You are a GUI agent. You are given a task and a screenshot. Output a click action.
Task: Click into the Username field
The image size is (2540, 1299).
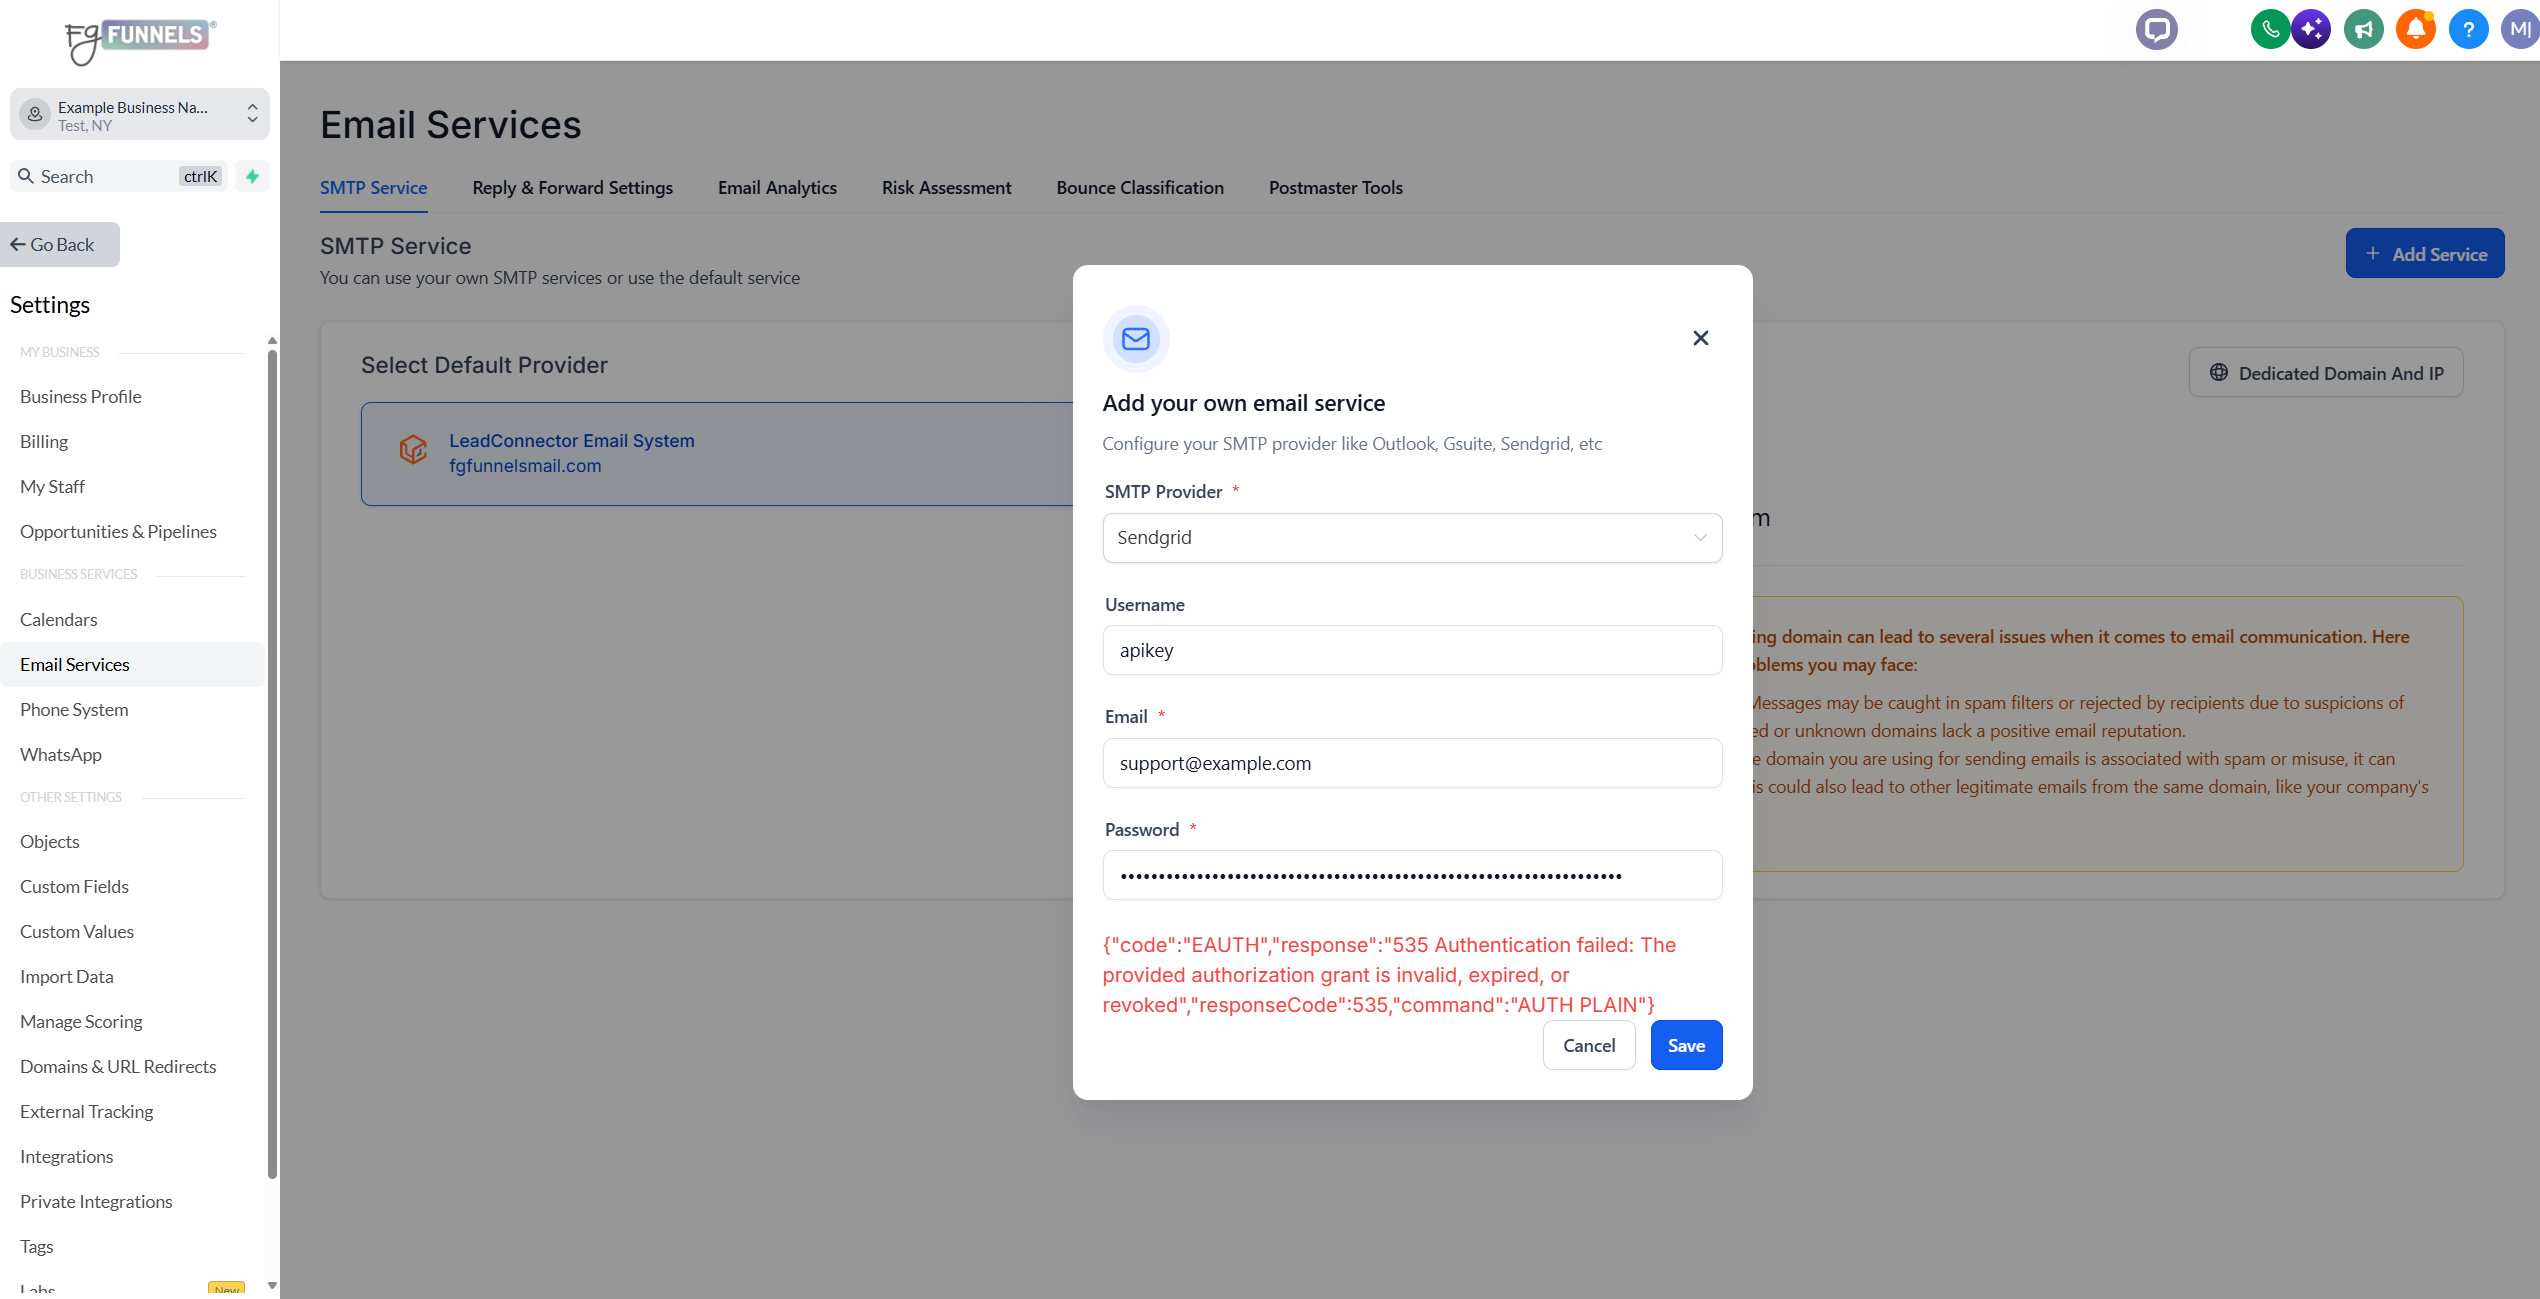(1412, 650)
